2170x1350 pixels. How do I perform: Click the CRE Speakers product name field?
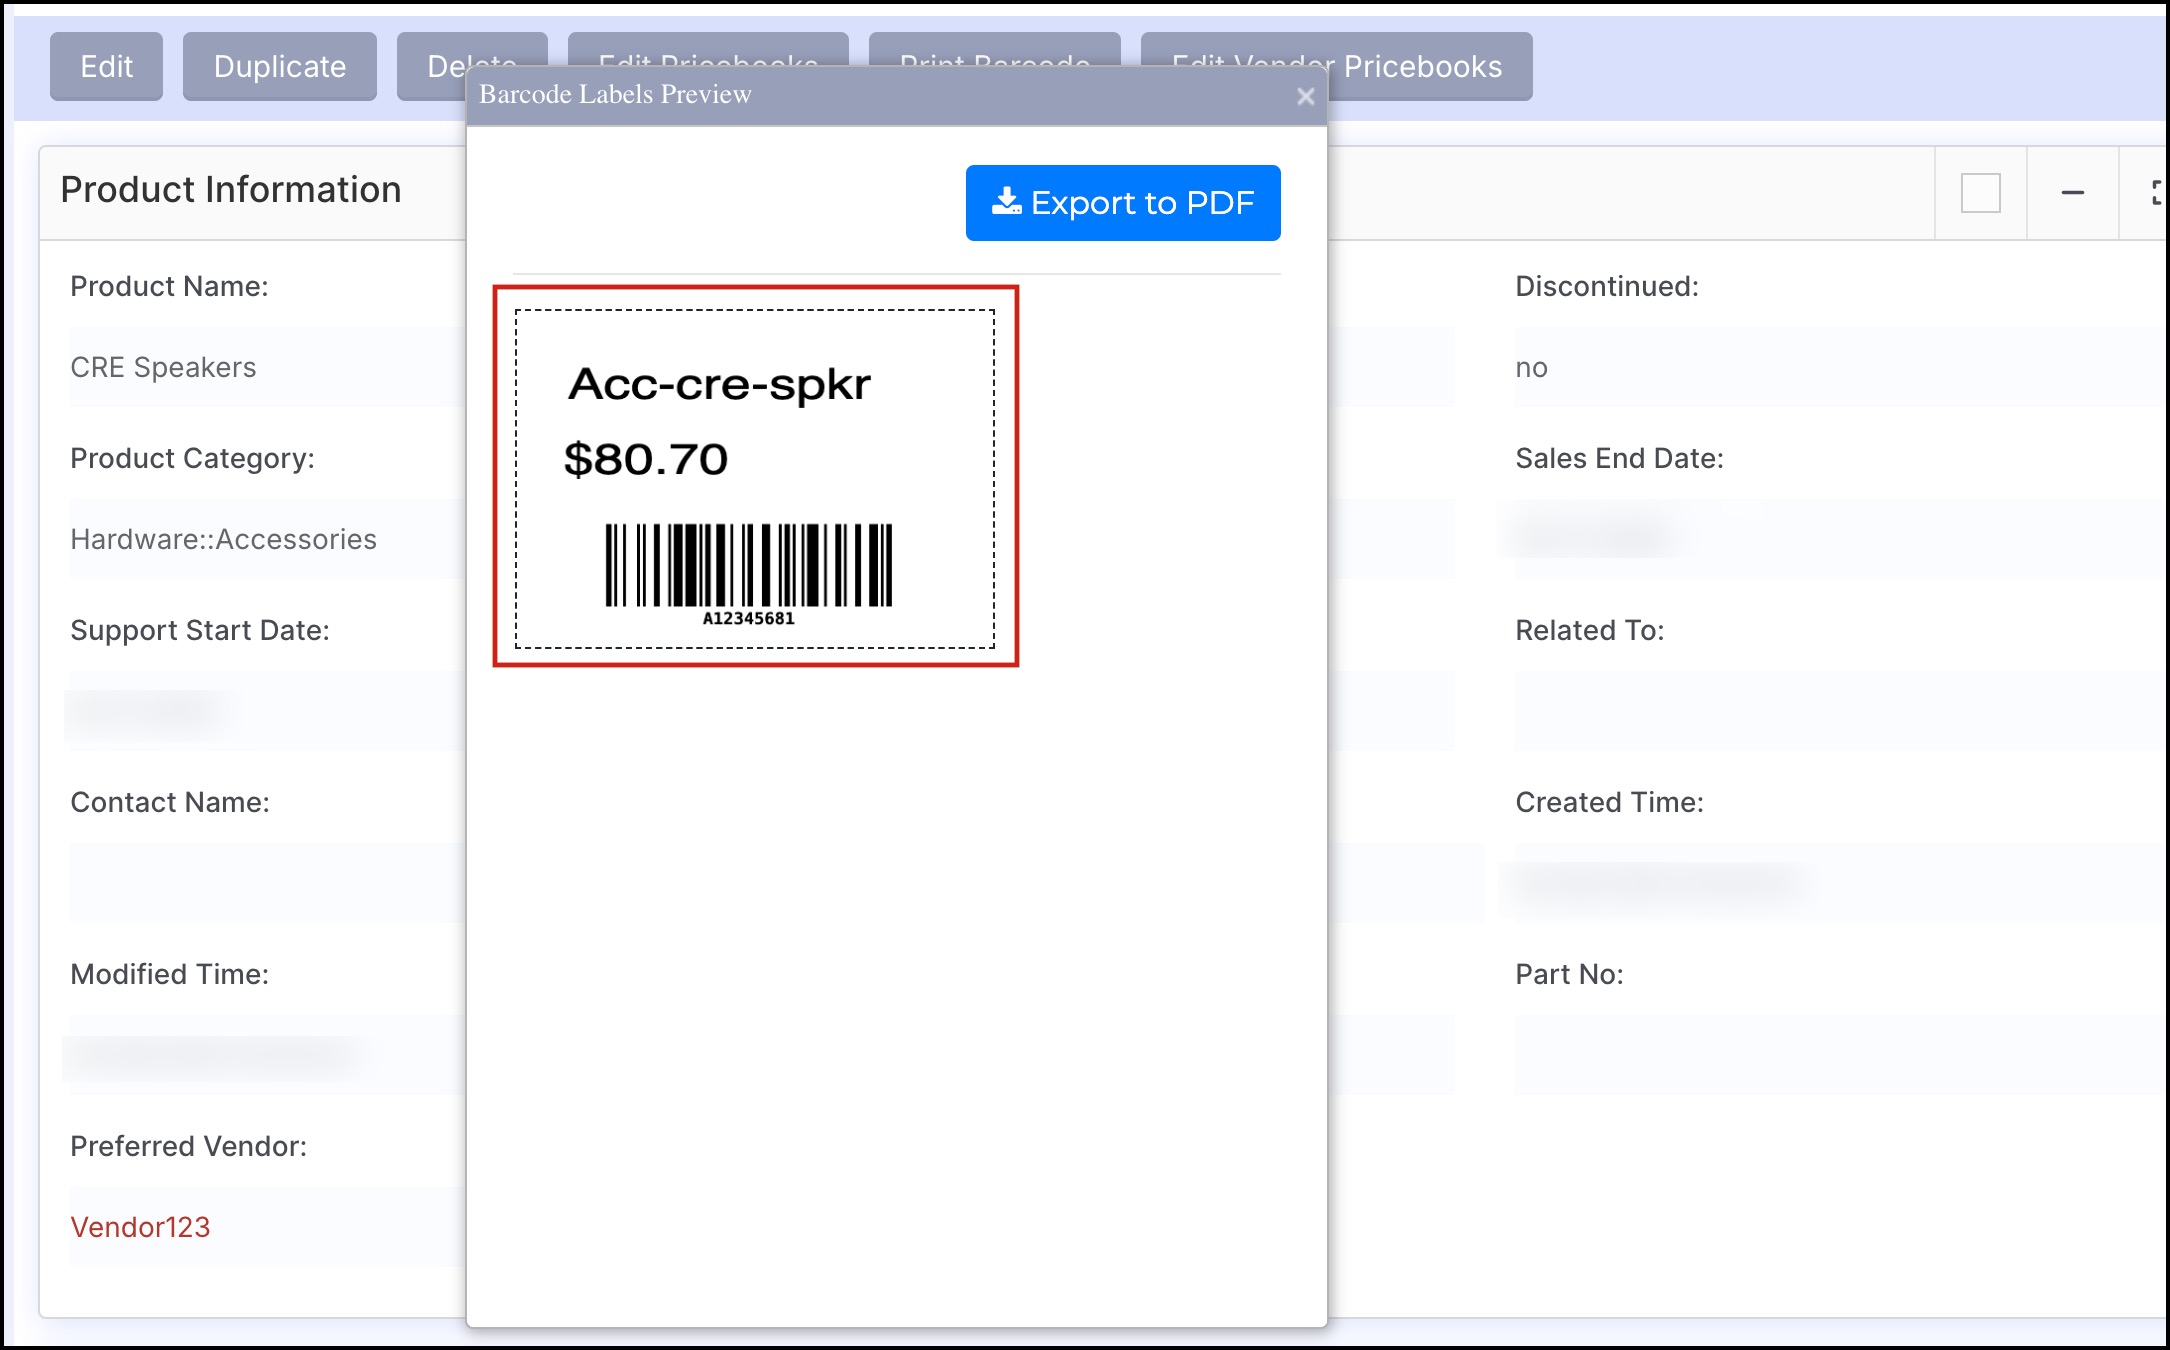pos(163,367)
